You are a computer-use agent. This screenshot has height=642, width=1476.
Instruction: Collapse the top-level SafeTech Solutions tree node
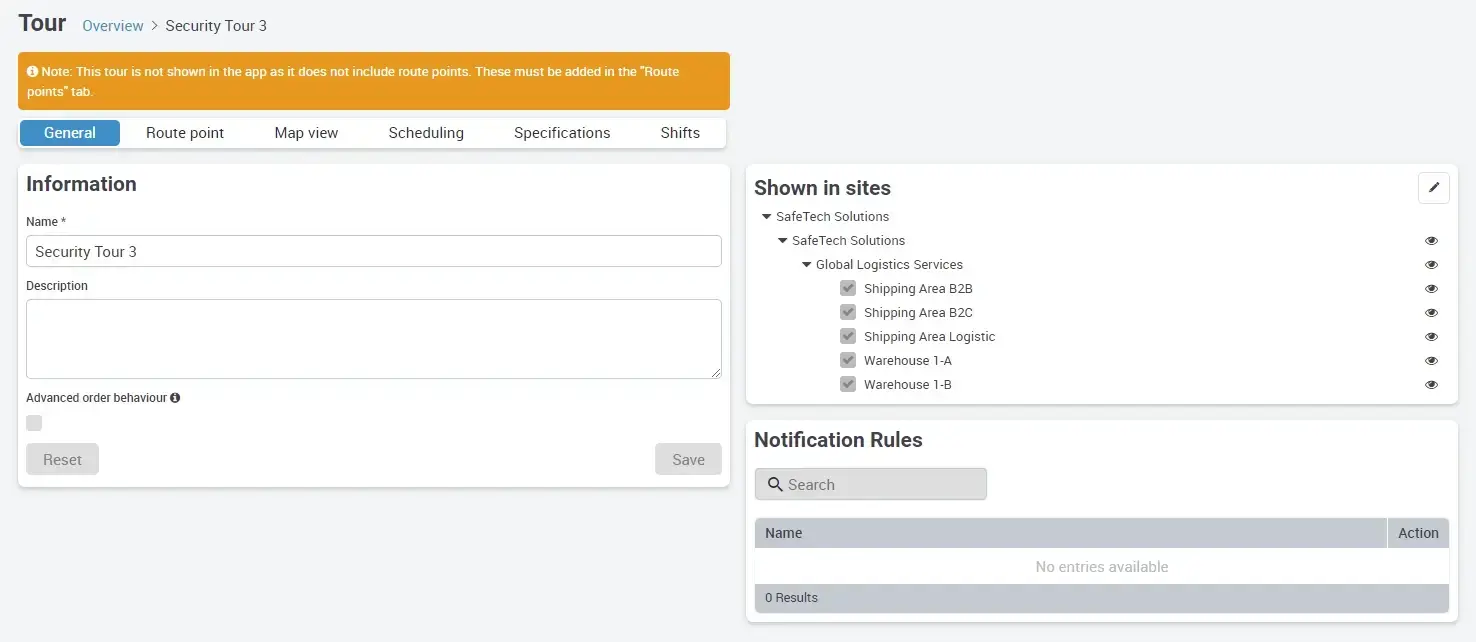pyautogui.click(x=766, y=217)
